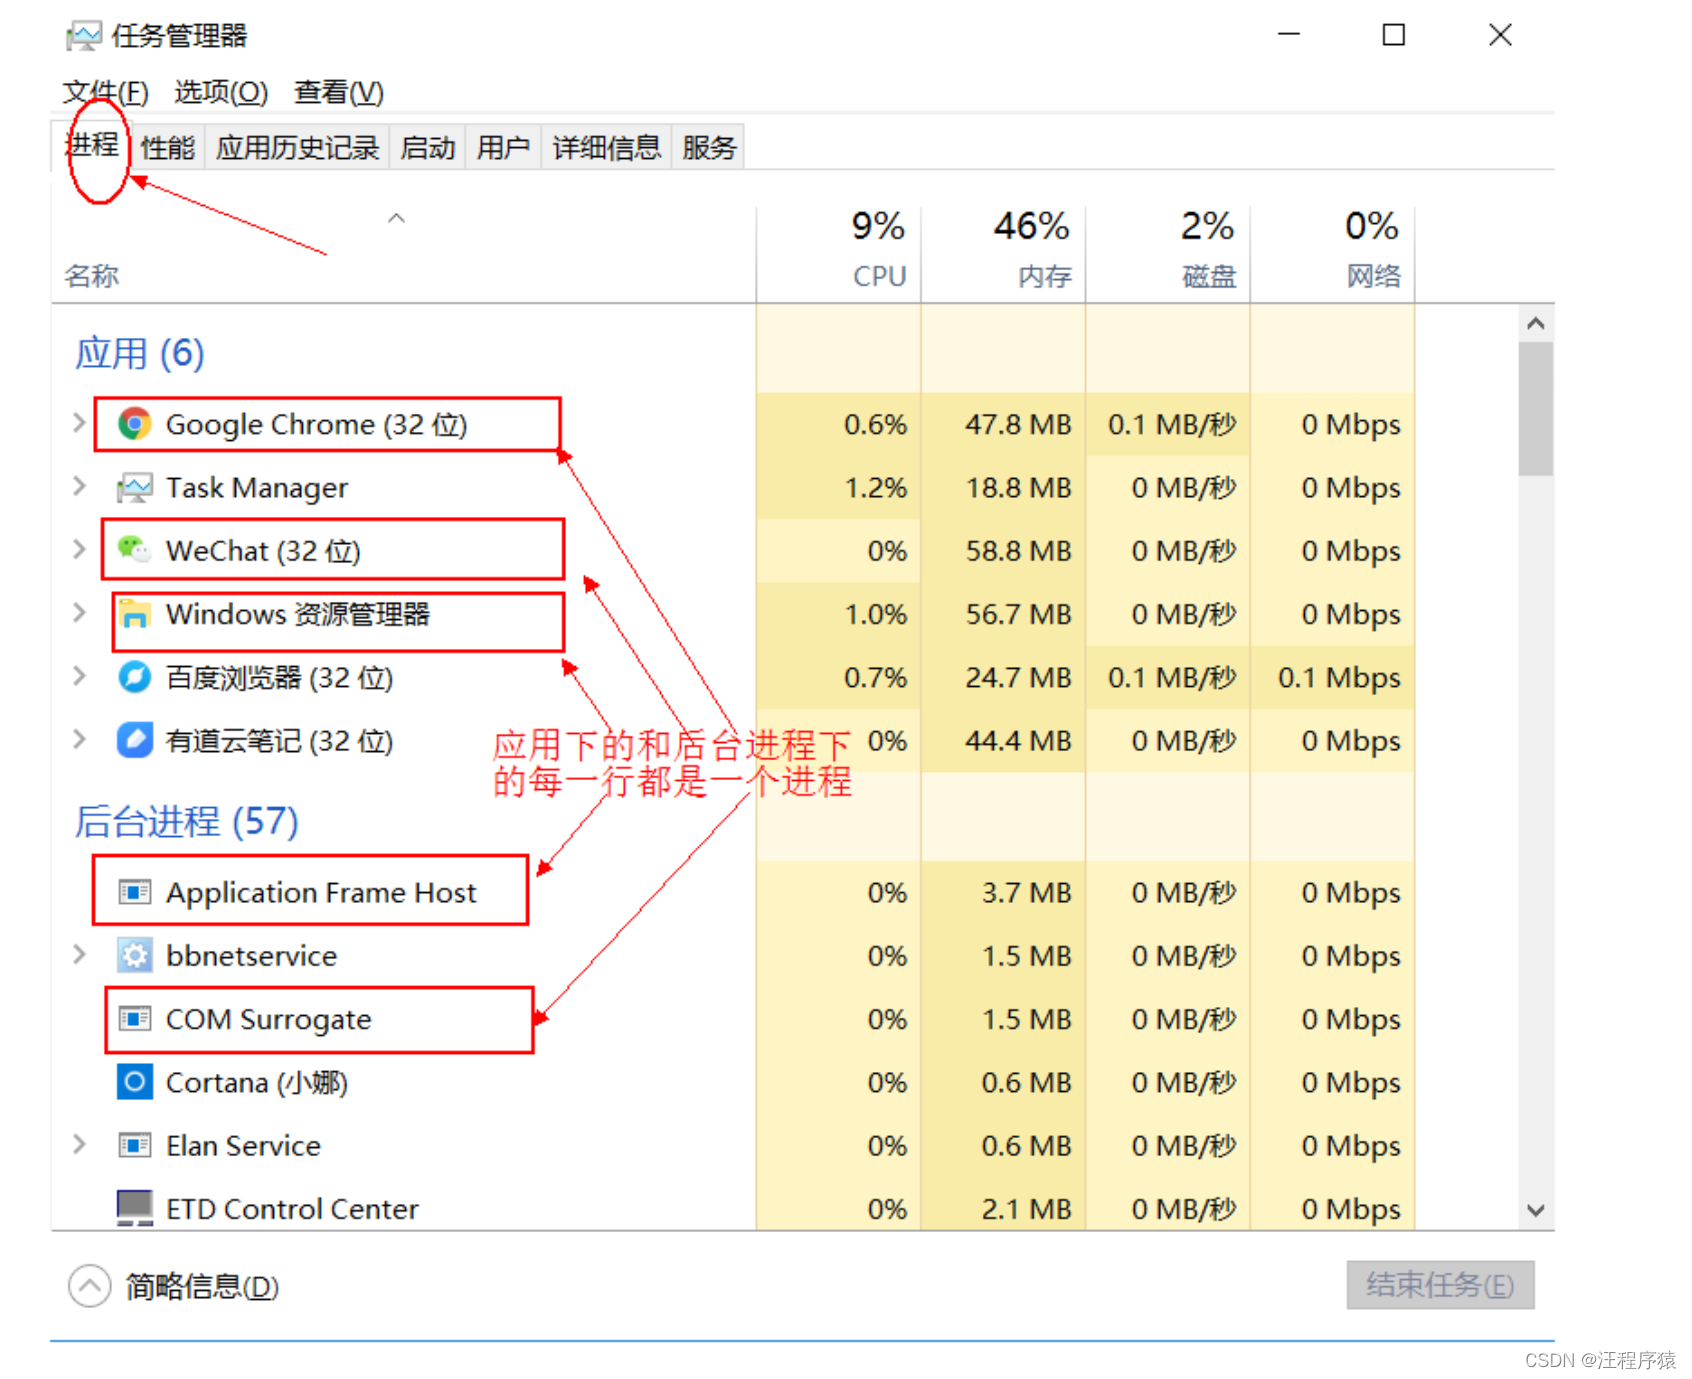Sort by the 磁盘 column header
The width and height of the screenshot is (1692, 1379).
tap(1168, 253)
